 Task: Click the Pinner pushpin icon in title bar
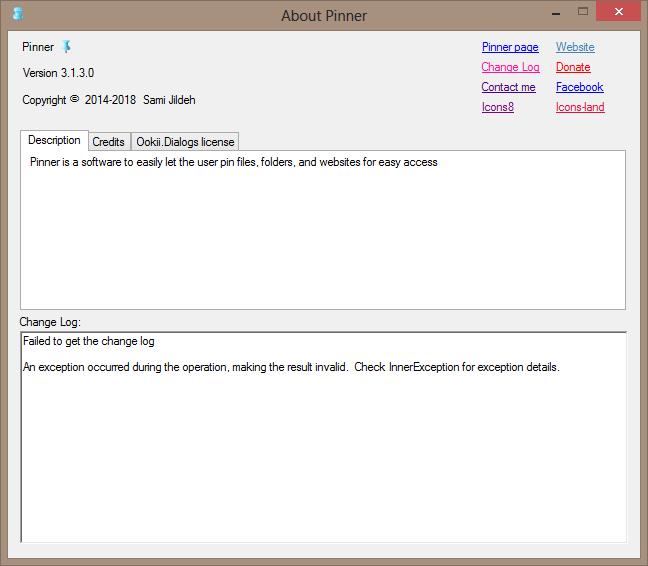(18, 14)
